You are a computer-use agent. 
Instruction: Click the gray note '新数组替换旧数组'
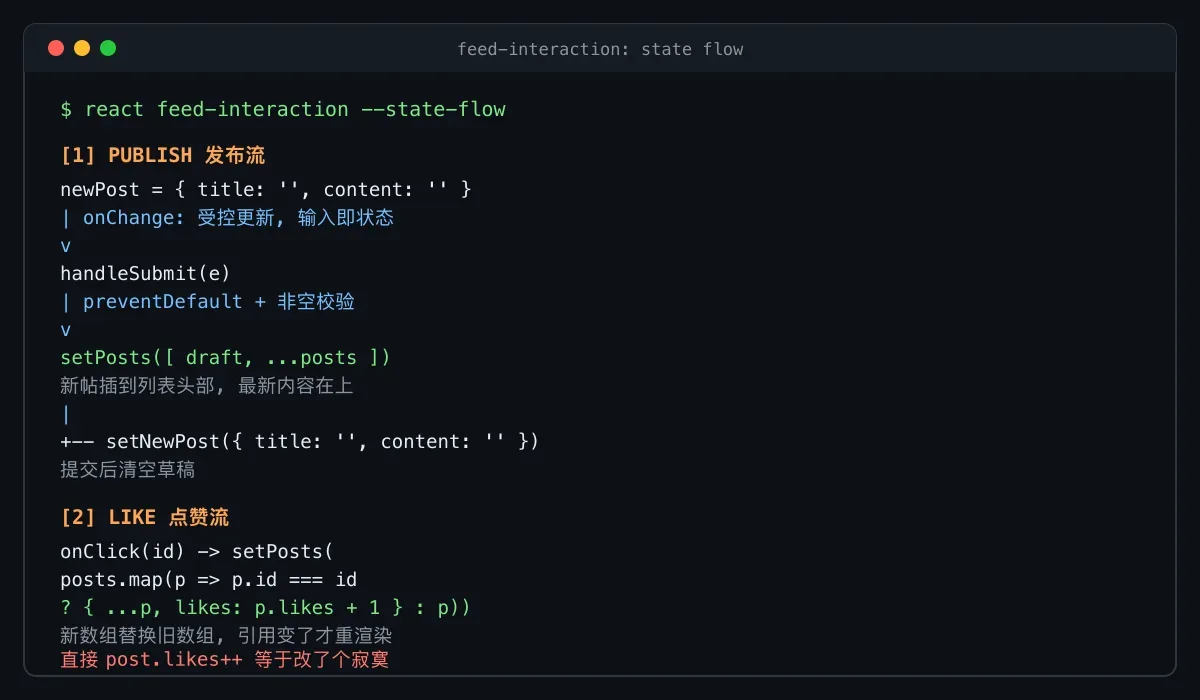[x=232, y=635]
